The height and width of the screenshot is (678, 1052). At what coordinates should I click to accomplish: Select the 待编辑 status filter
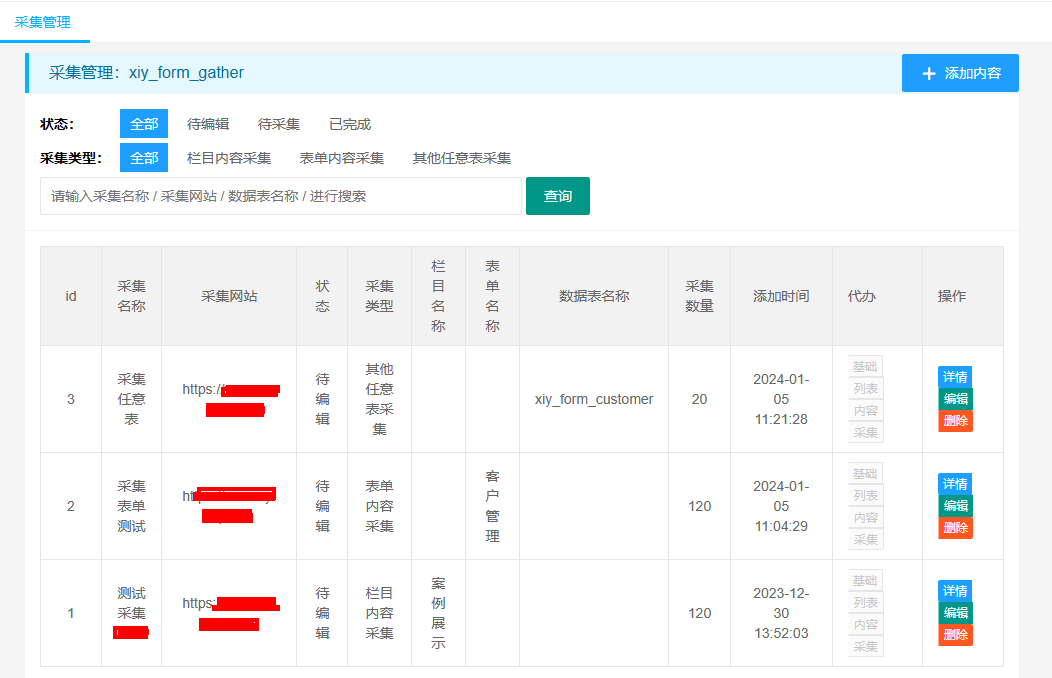coord(208,124)
